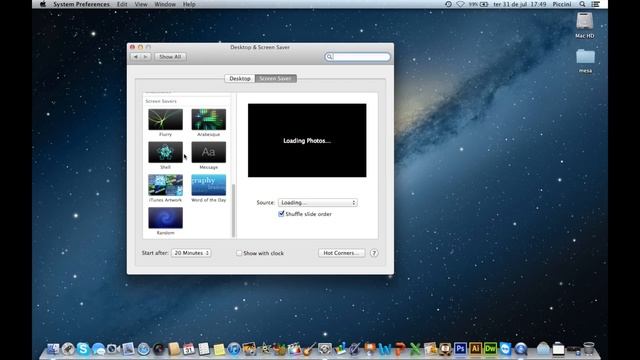The image size is (640, 360).
Task: Open Messages speech bubble icon in Dock
Action: click(x=98, y=349)
